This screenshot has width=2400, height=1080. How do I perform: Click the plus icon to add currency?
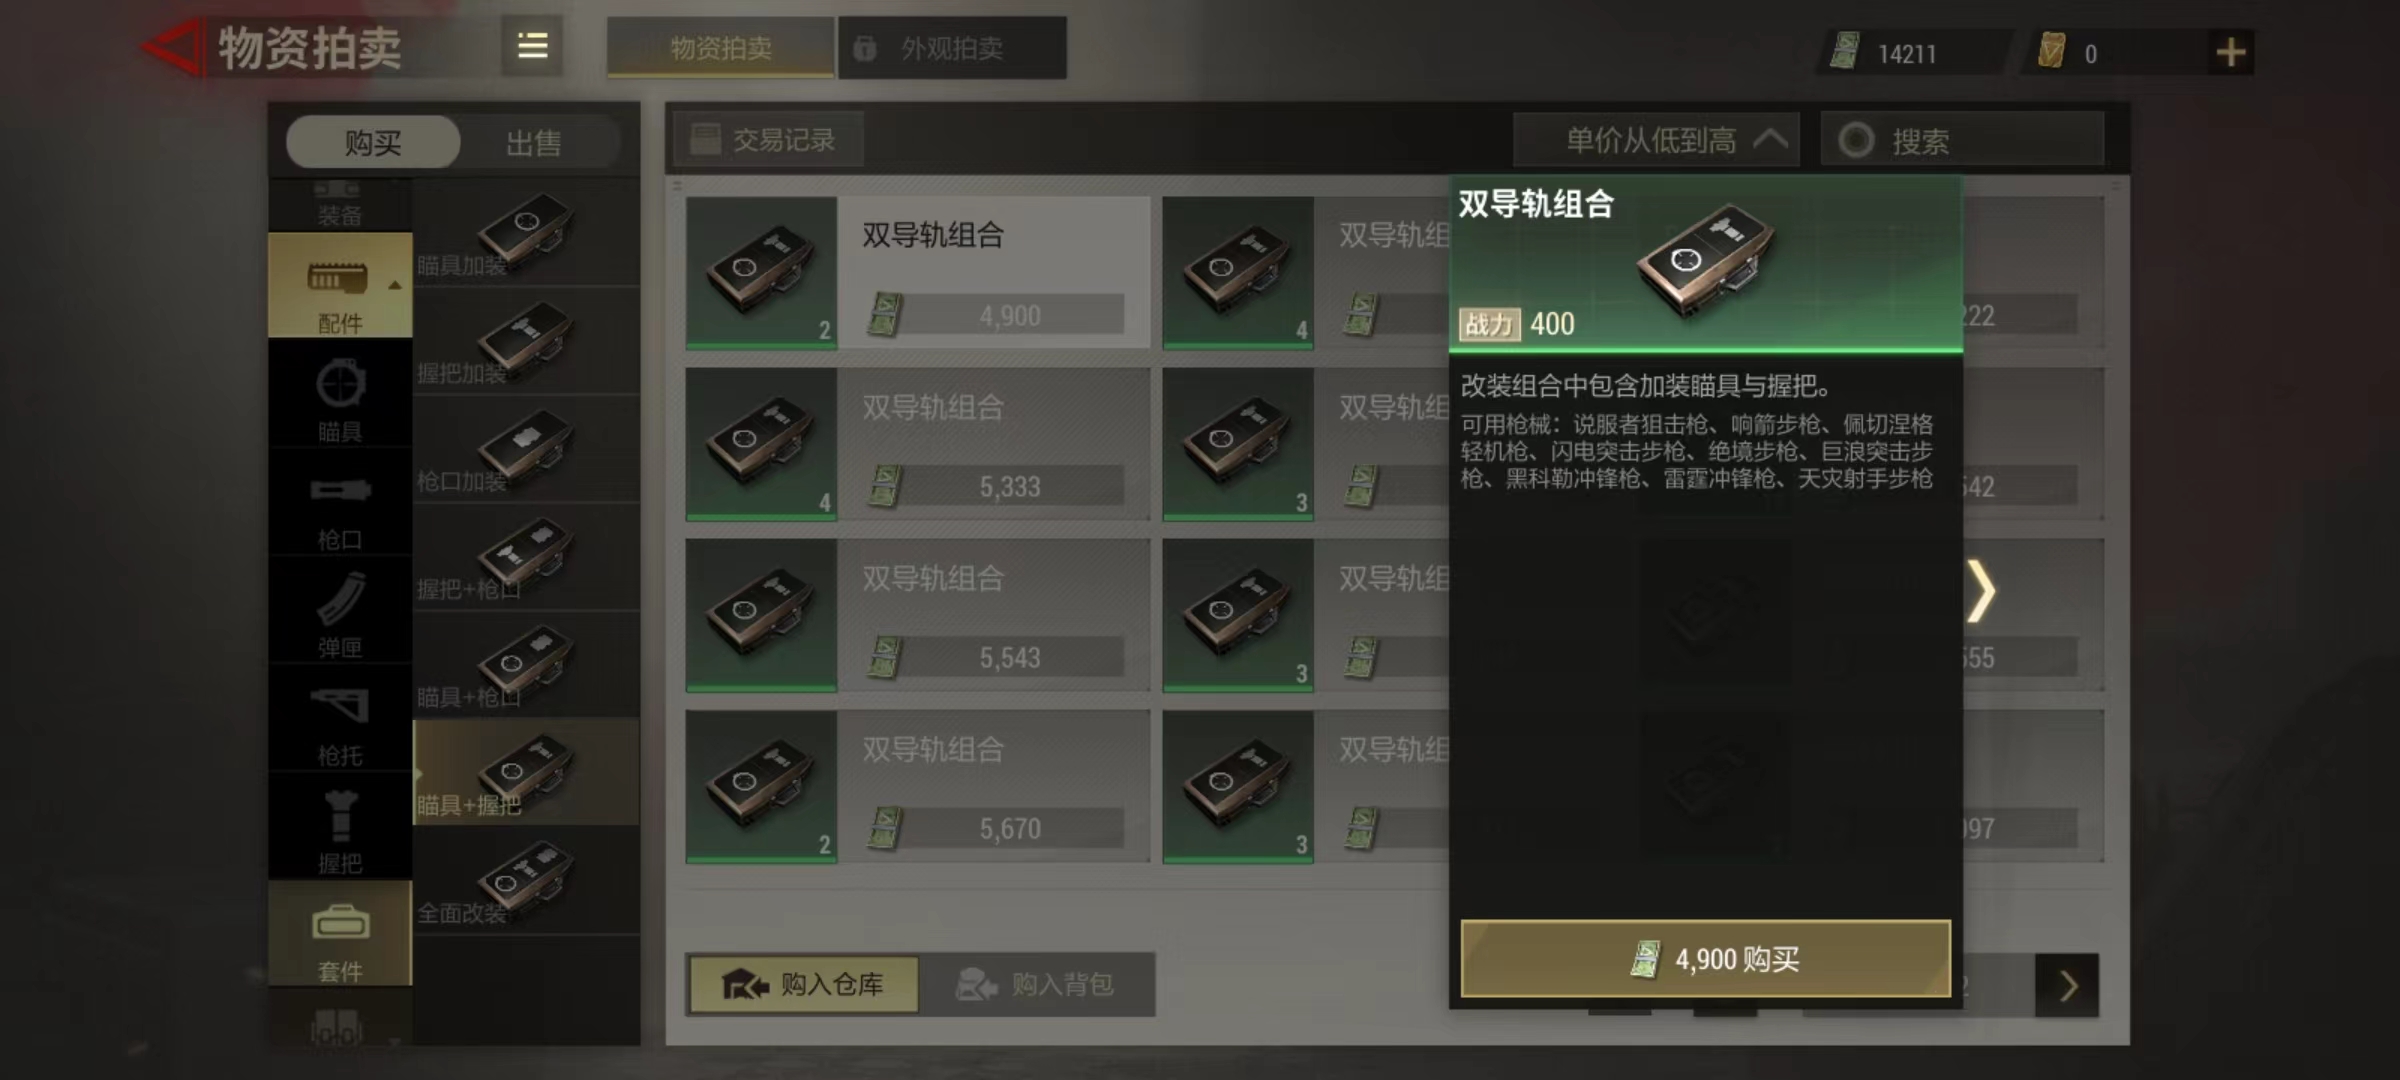[2230, 52]
